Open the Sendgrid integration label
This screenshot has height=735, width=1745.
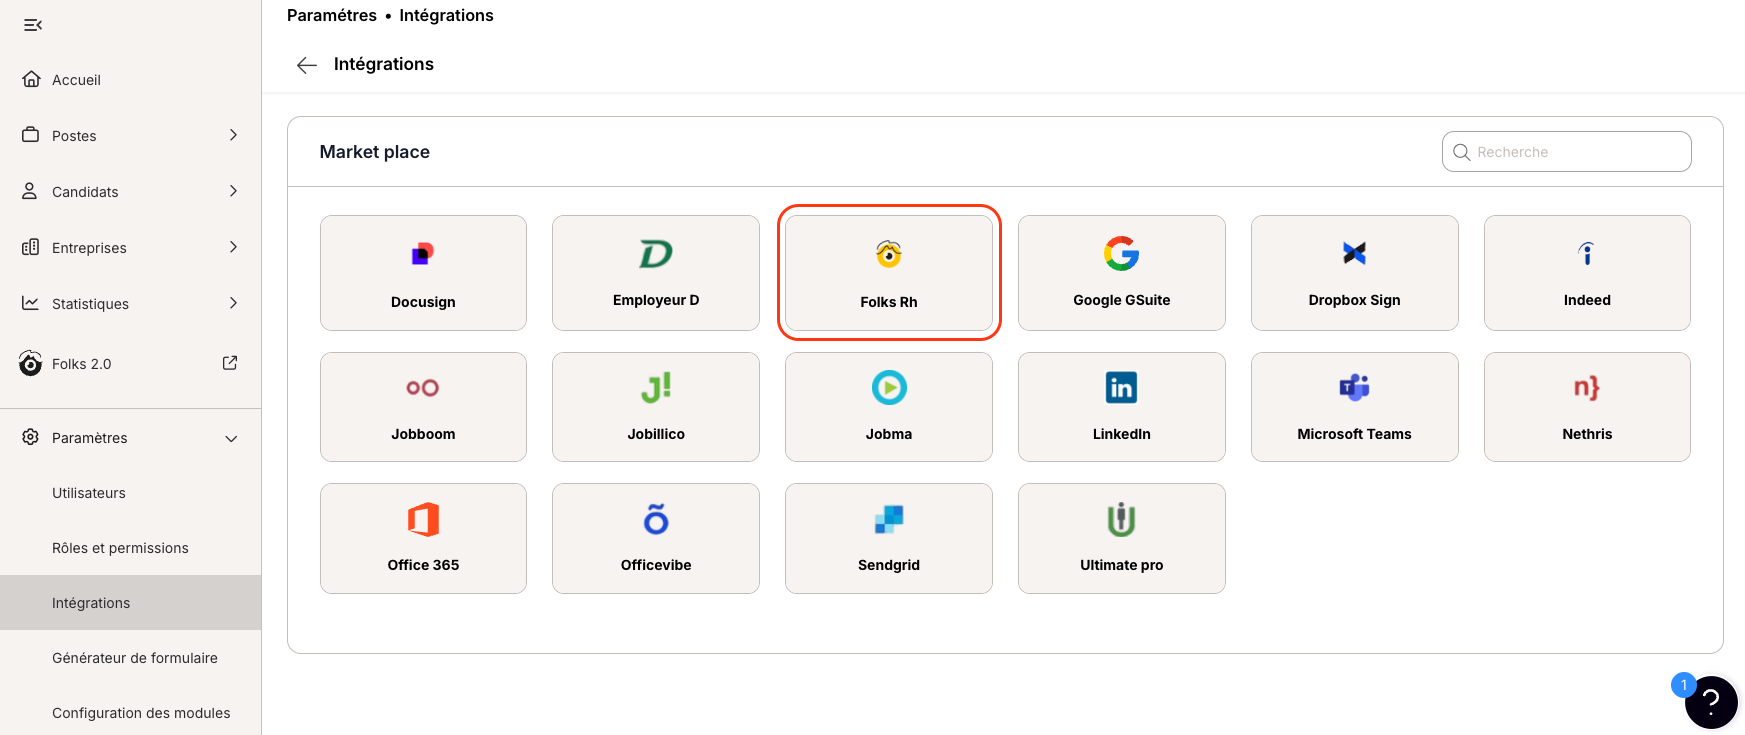889,565
